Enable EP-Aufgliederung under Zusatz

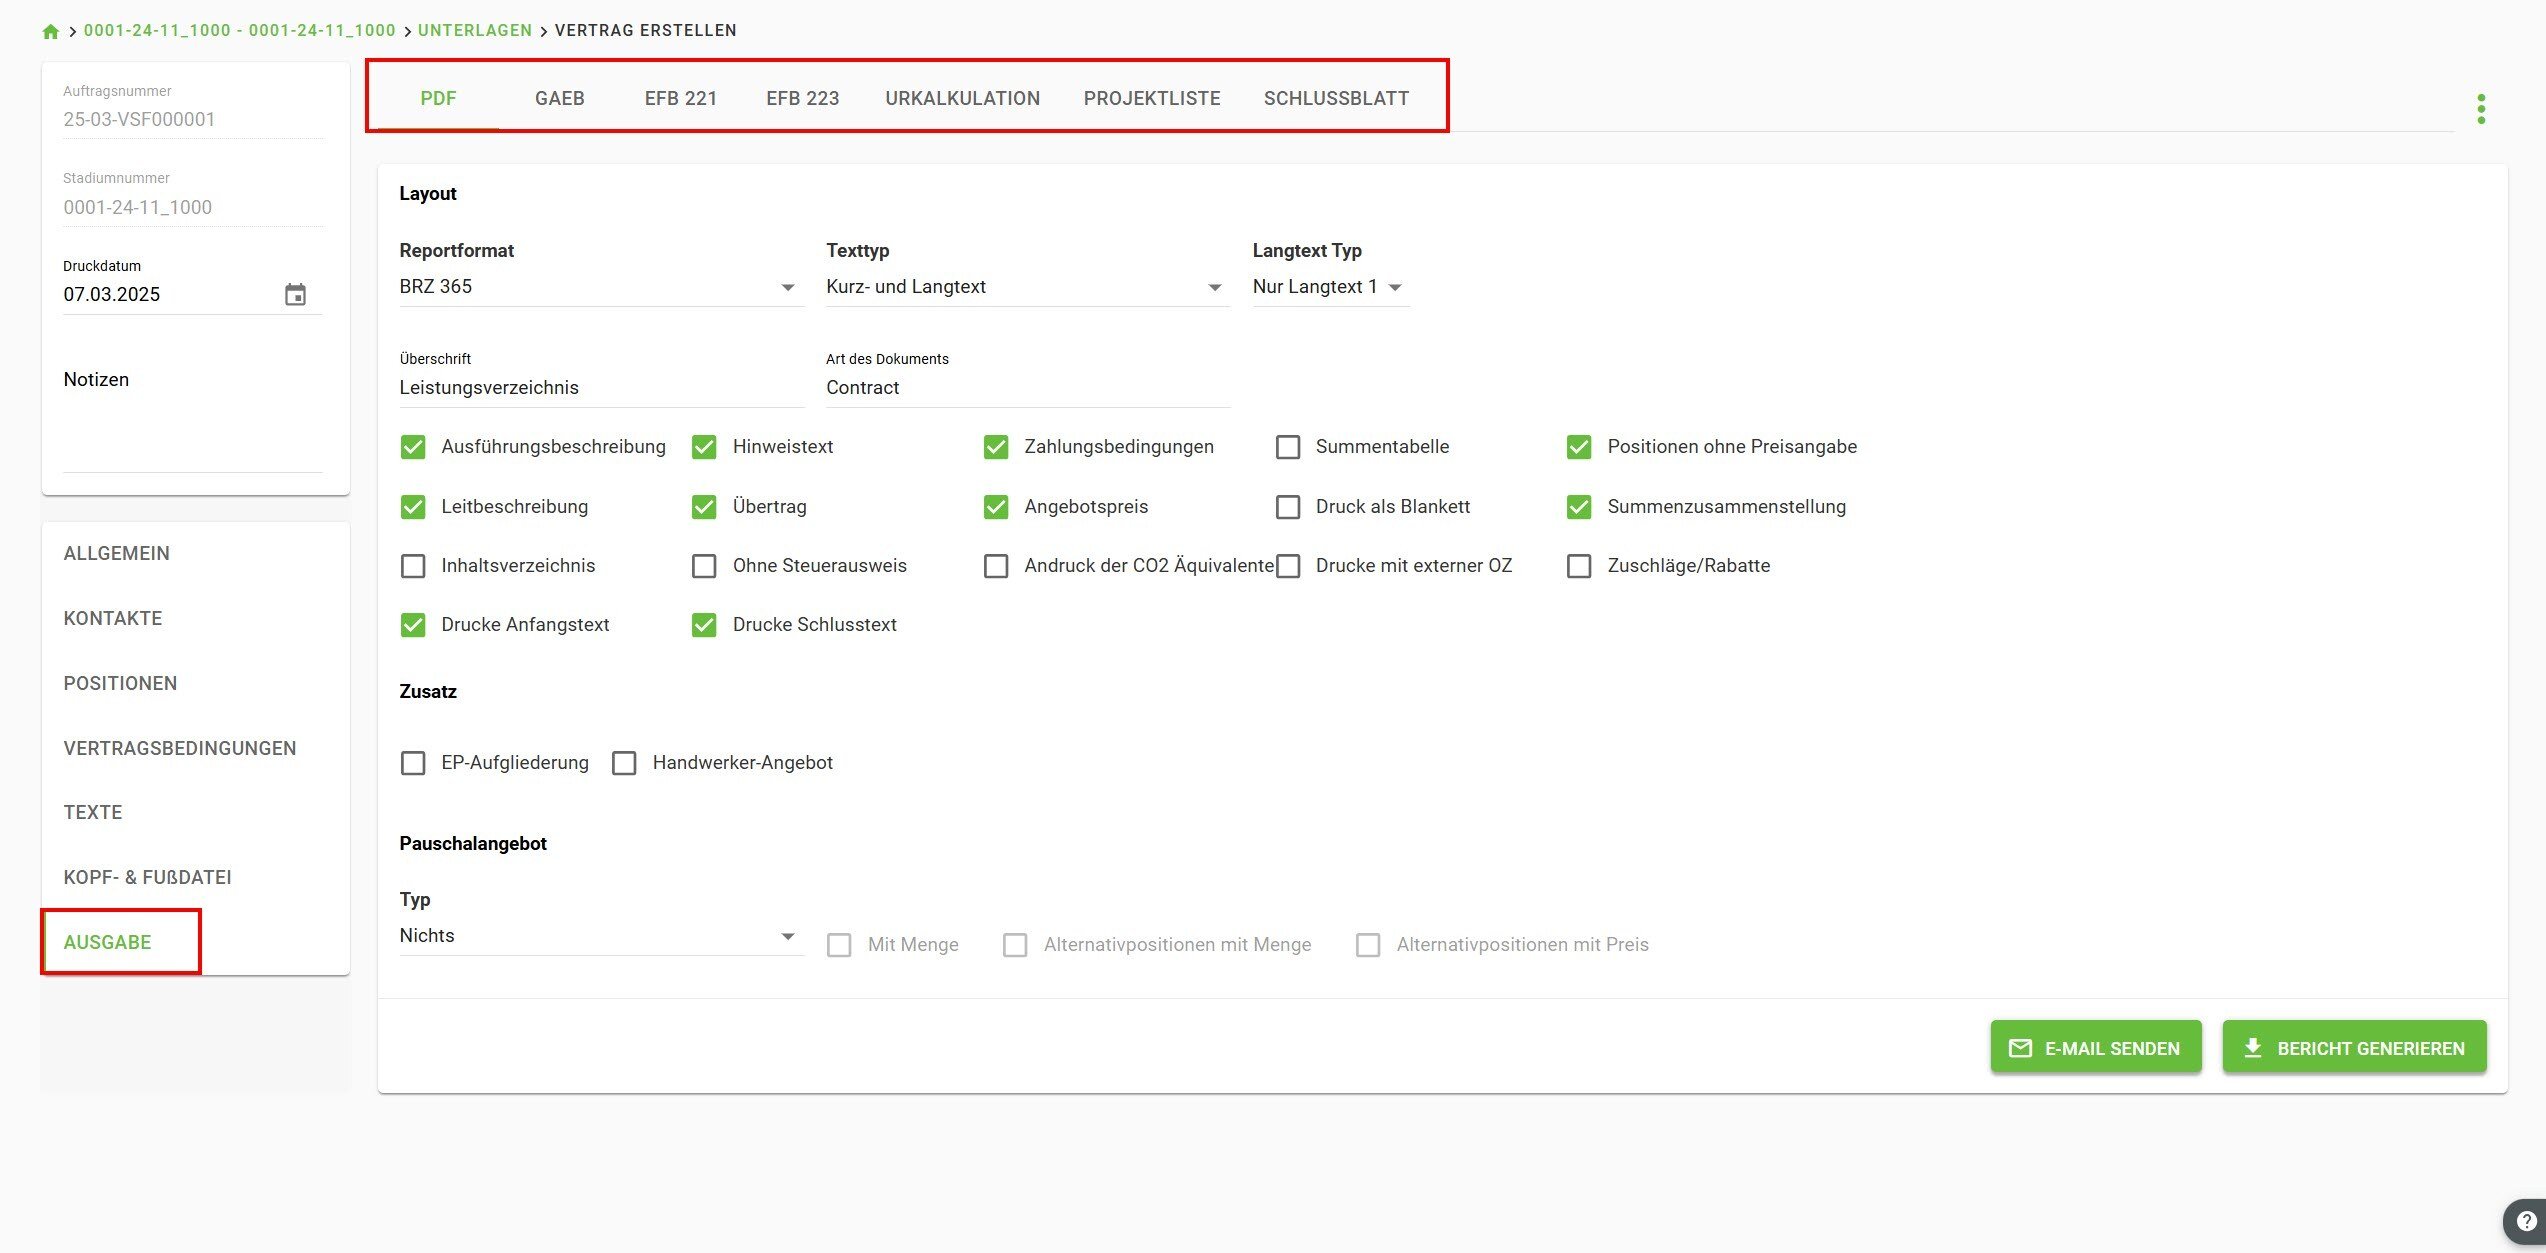click(413, 763)
